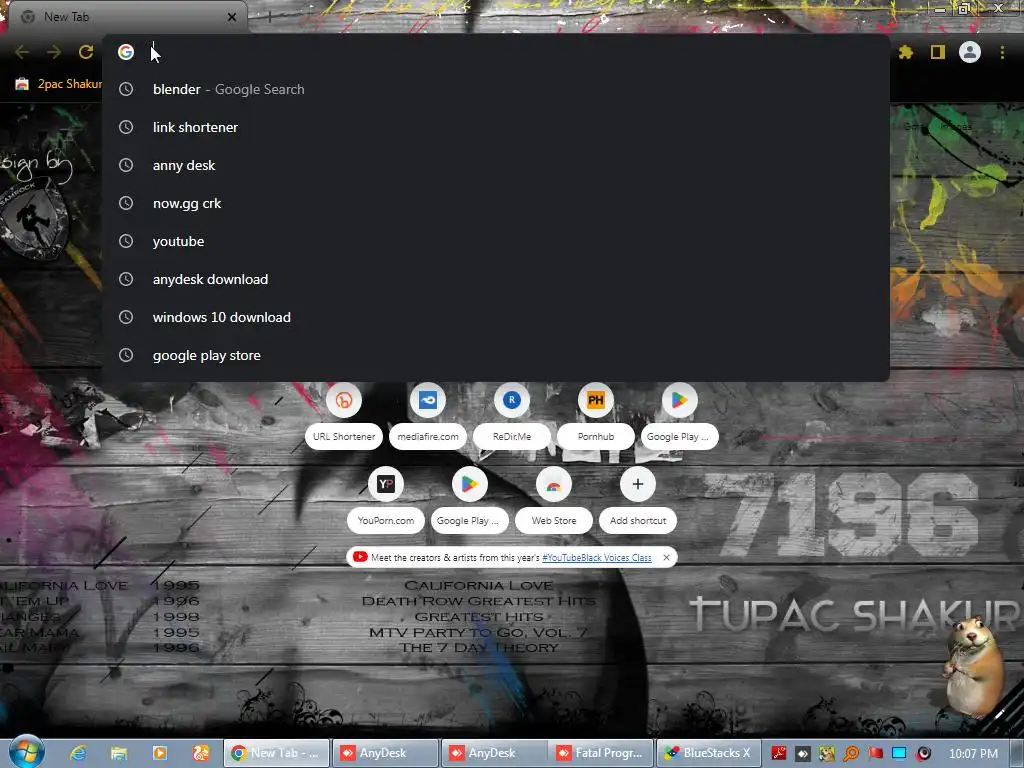Viewport: 1024px width, 768px height.
Task: Select the "now.gg crk" suggestion
Action: pyautogui.click(x=496, y=203)
